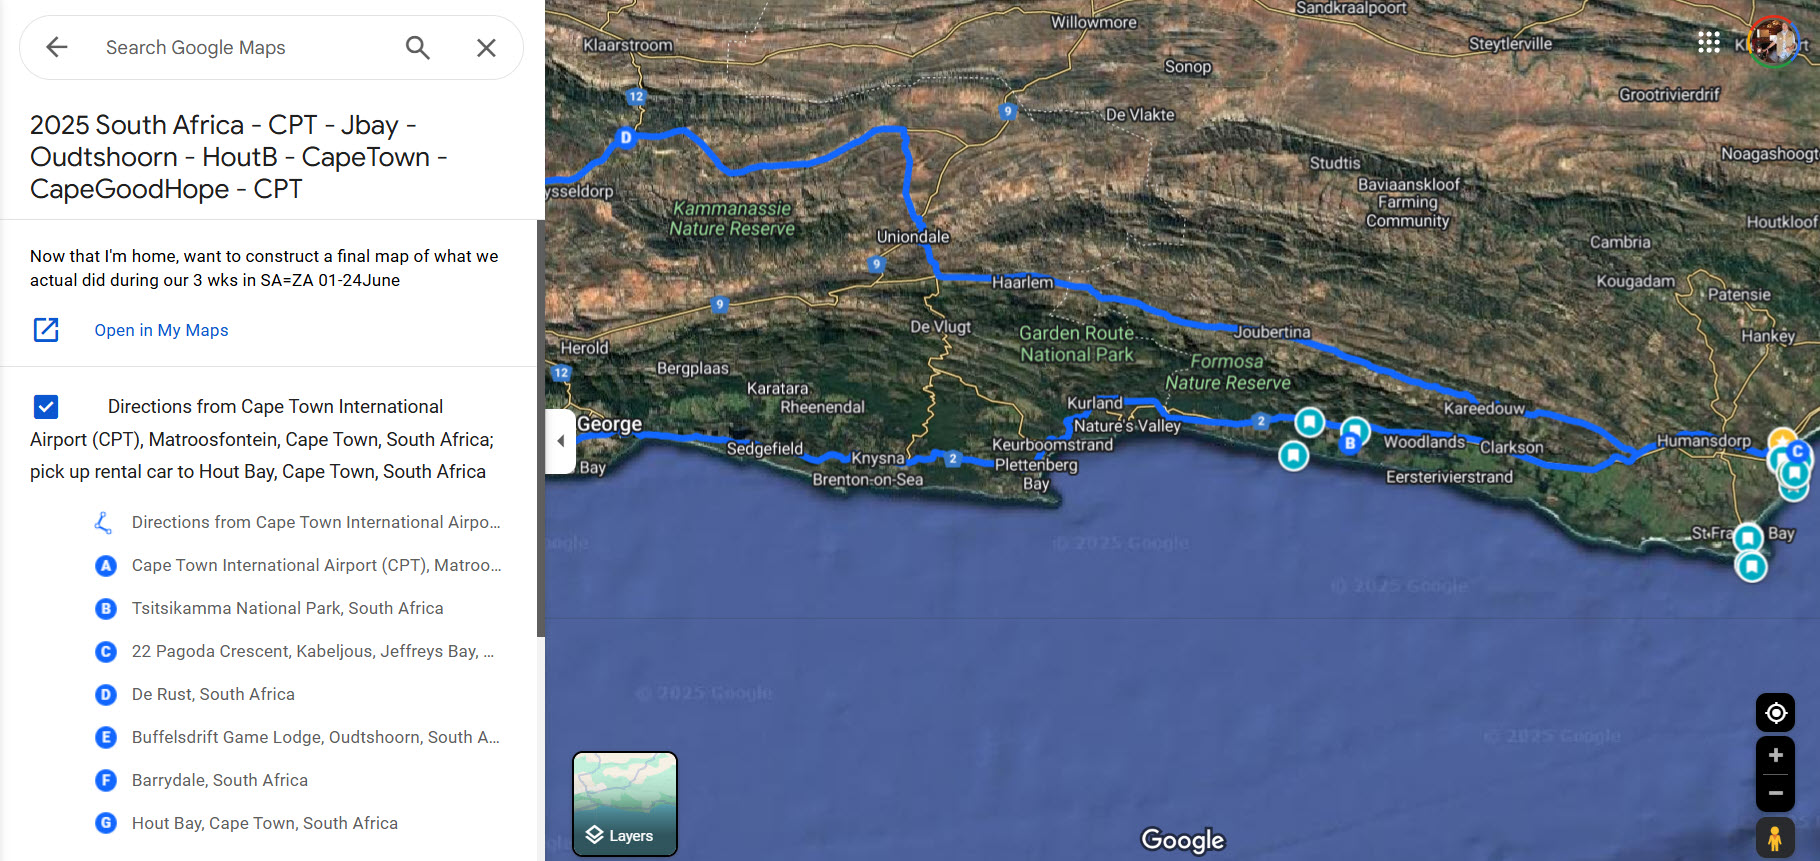Open the route directions summary row
1820x861 pixels.
coord(298,522)
